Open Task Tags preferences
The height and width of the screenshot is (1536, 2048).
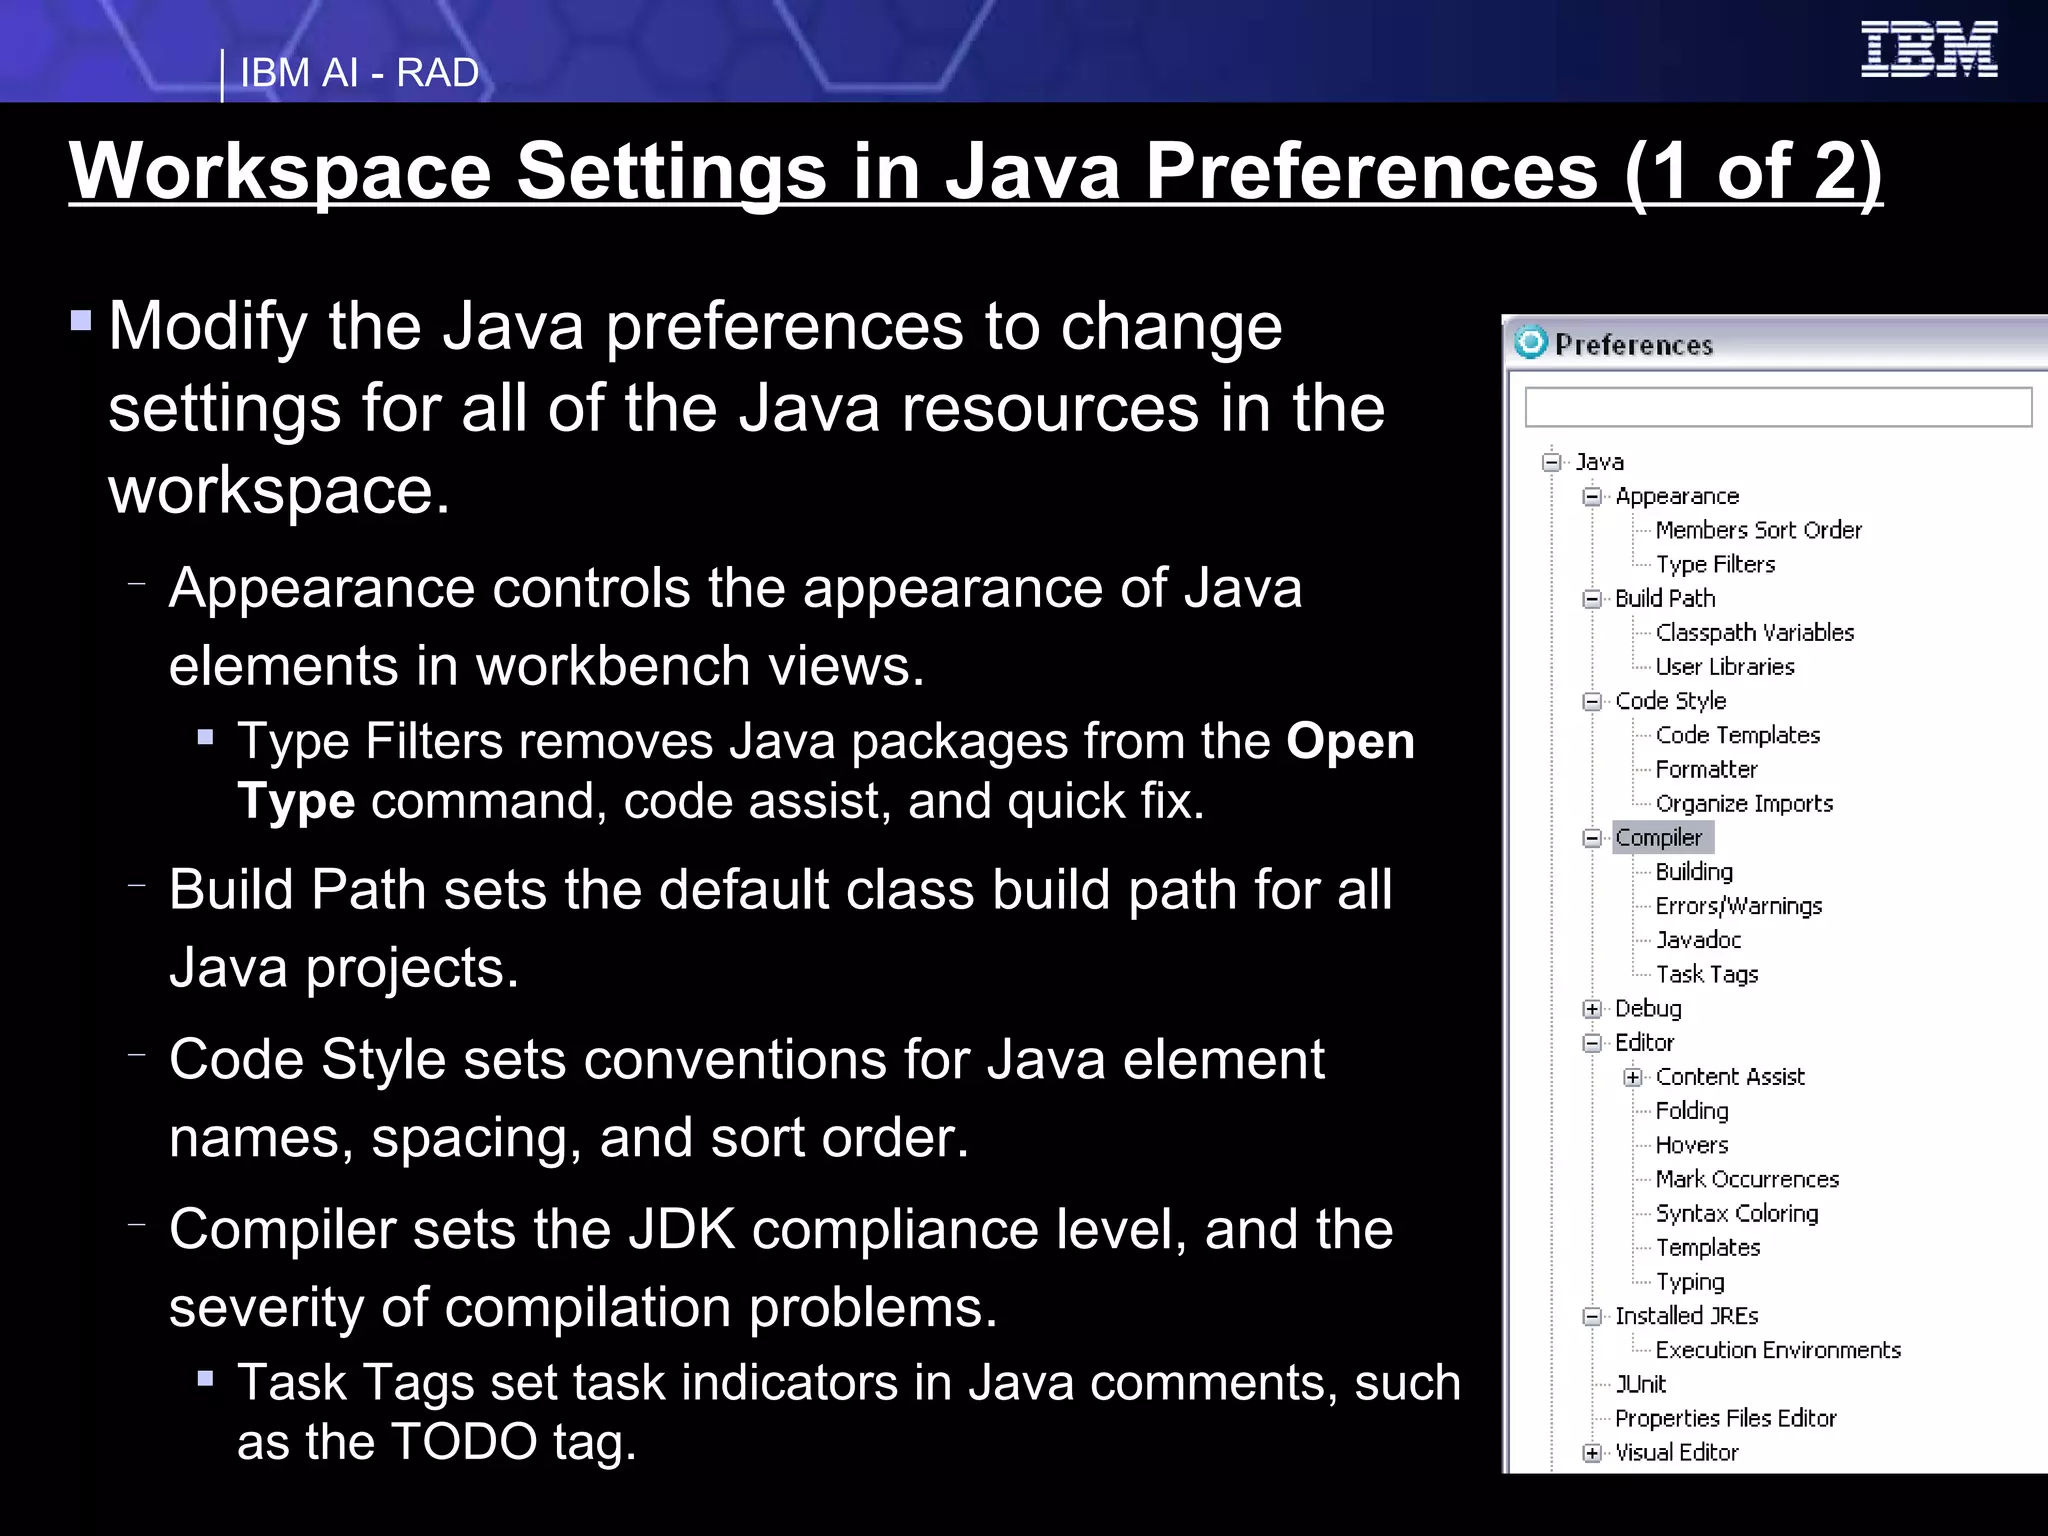point(1706,974)
